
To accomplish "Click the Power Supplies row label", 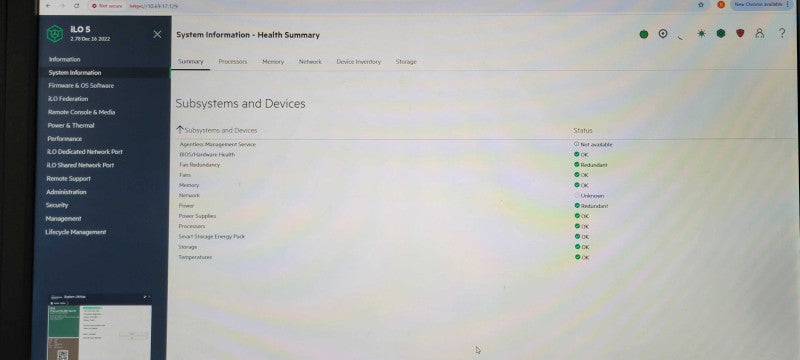I will tap(197, 216).
